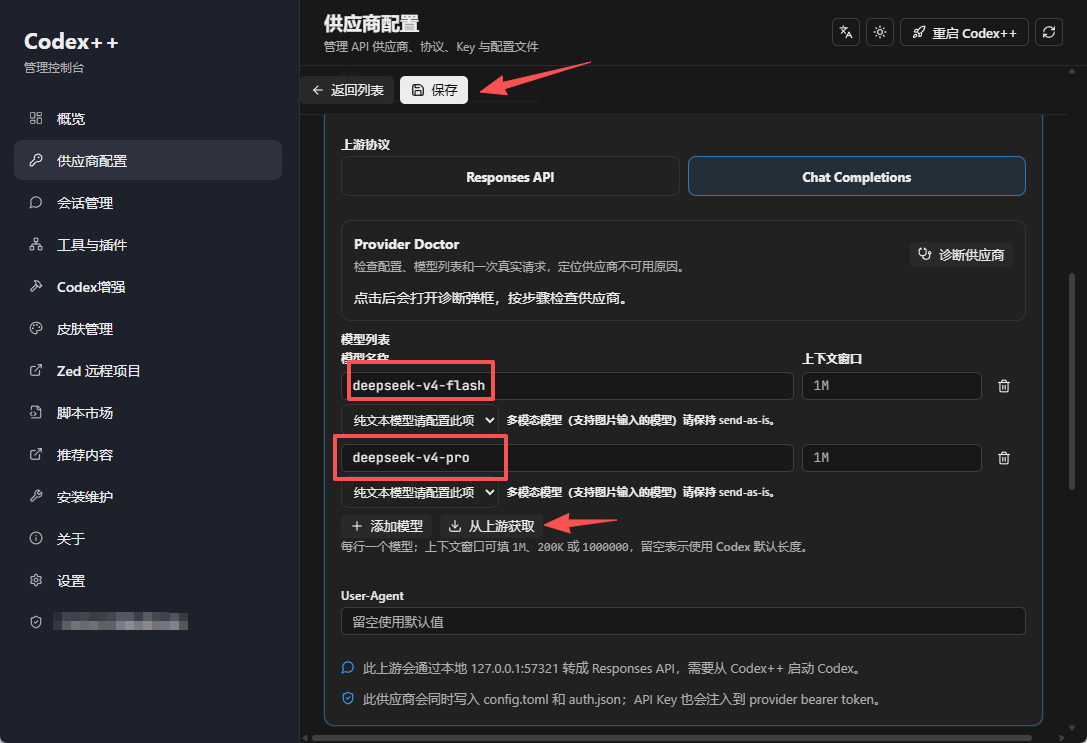Open 供应商配置 in the sidebar
Image resolution: width=1087 pixels, height=743 pixels.
coord(148,161)
